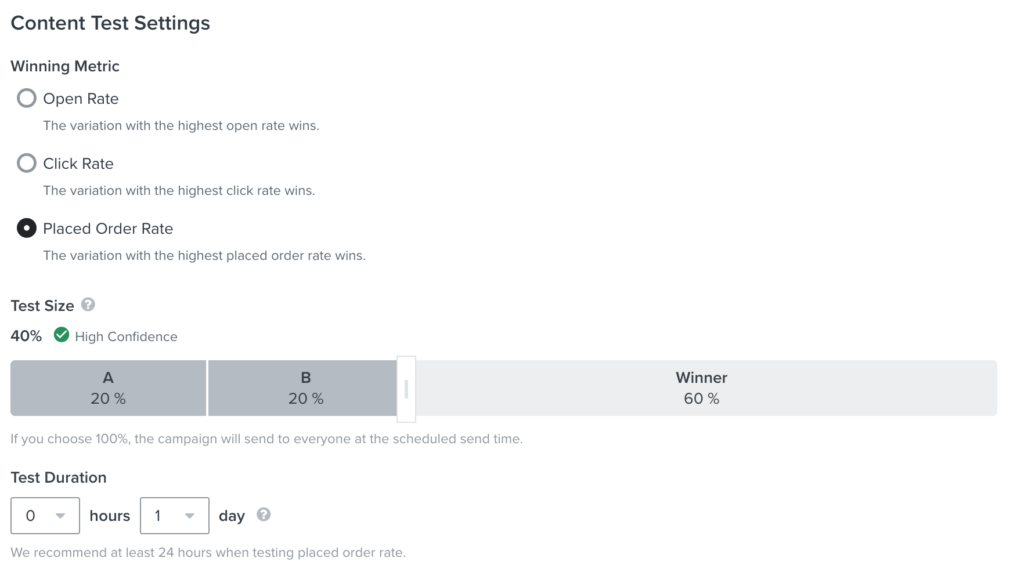Screen dimensions: 1024x565
Task: Open the hours dropdown showing 0
Action: [45, 515]
